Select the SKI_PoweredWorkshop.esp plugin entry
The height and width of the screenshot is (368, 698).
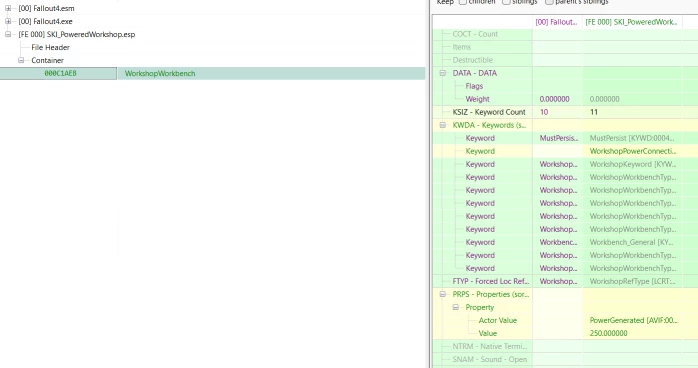pos(77,34)
